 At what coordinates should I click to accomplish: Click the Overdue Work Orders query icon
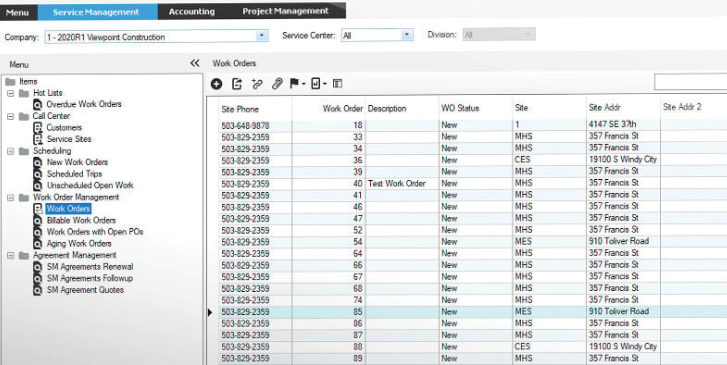[x=38, y=104]
